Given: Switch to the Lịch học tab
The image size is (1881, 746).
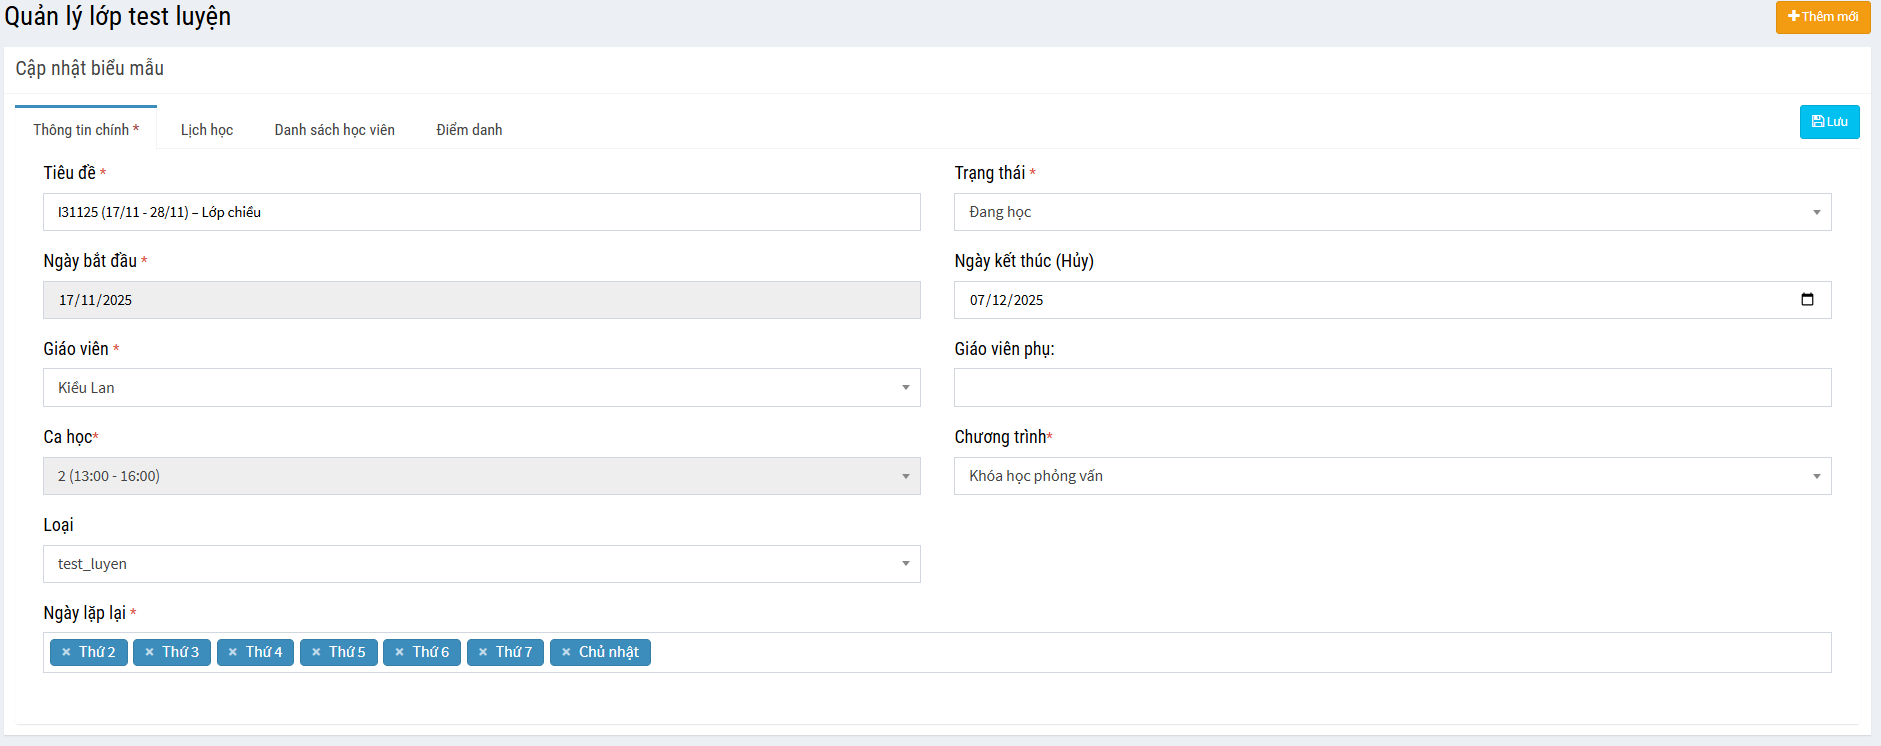Looking at the screenshot, I should click(x=207, y=130).
